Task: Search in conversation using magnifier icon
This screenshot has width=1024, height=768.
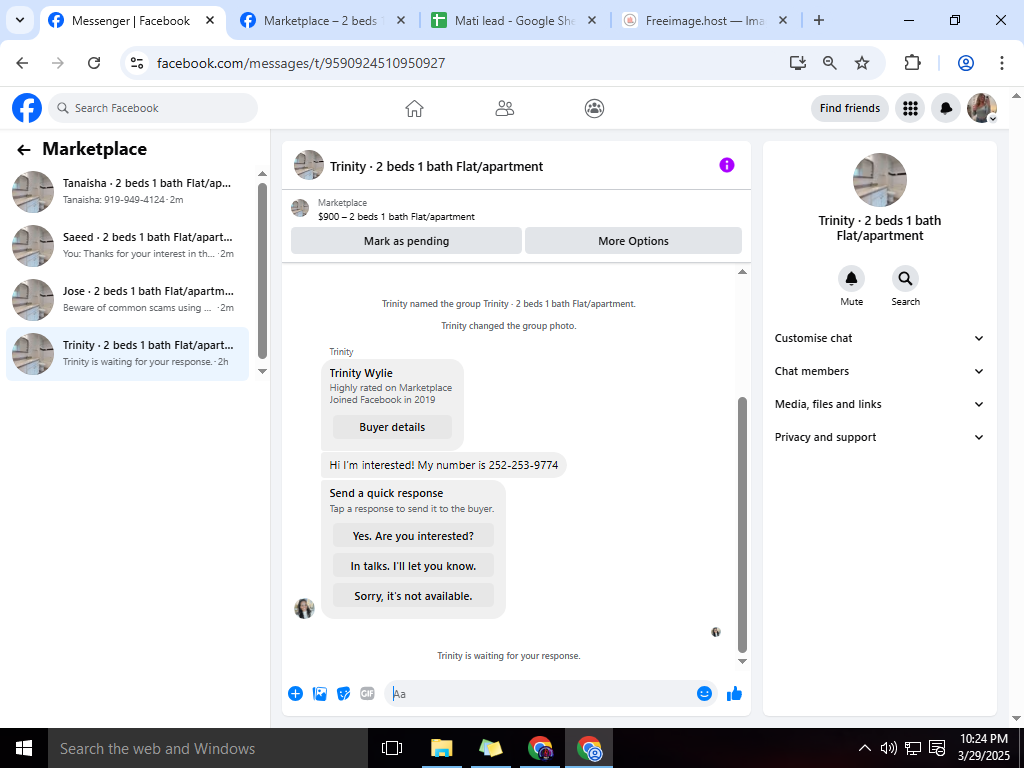Action: [x=905, y=279]
